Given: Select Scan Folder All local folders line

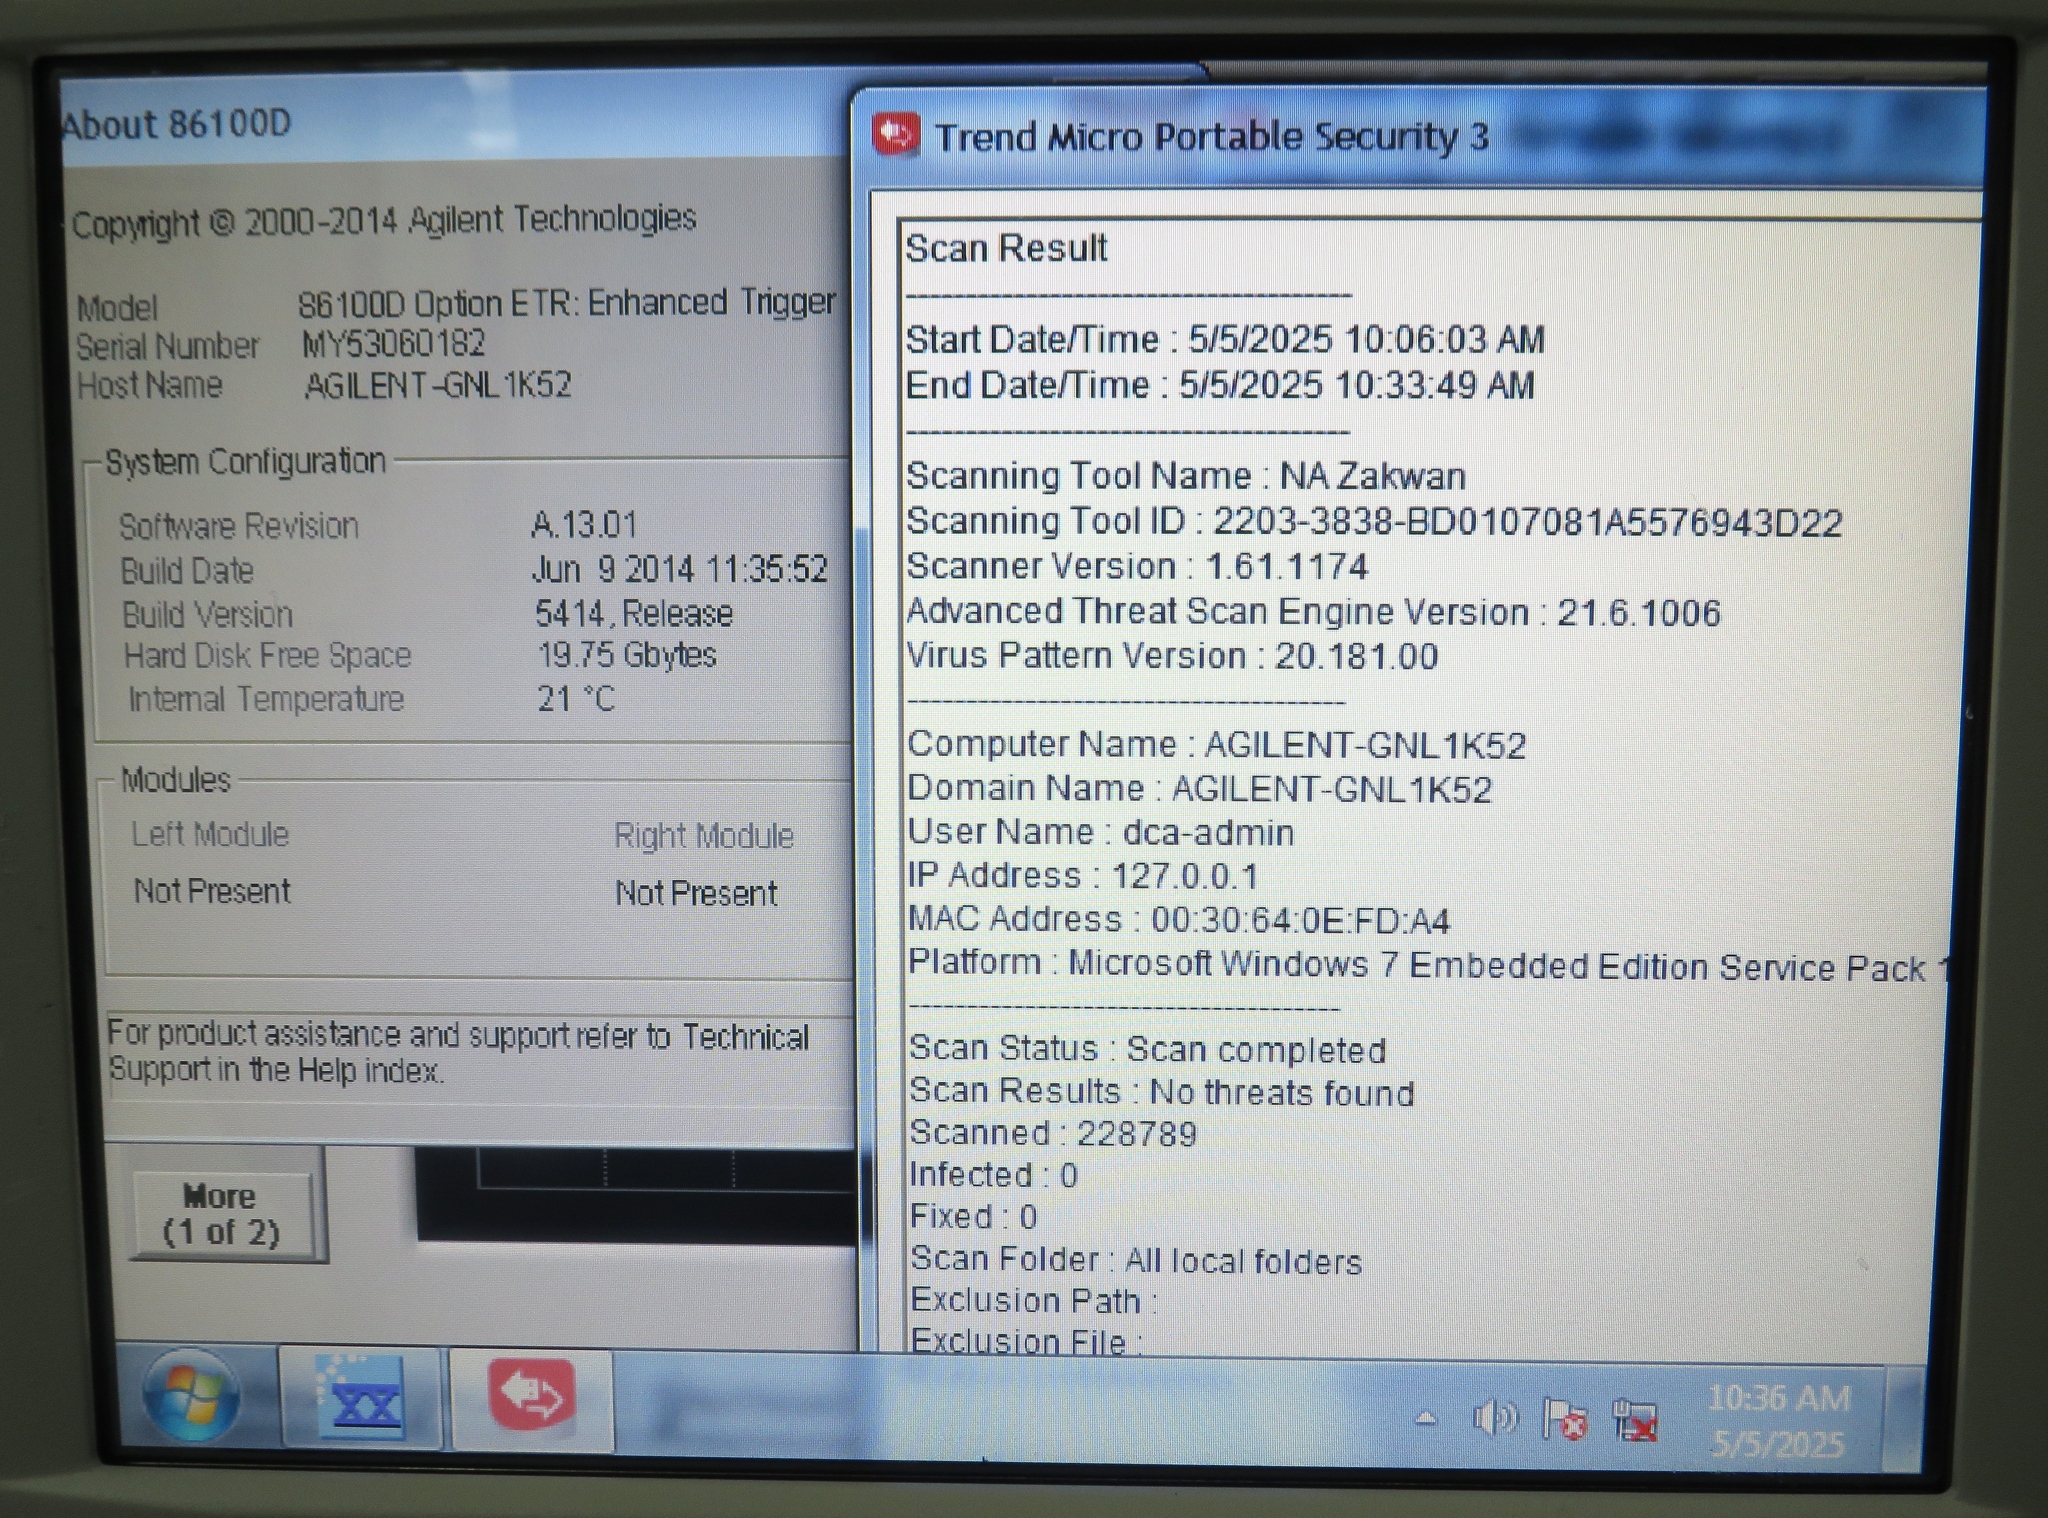Looking at the screenshot, I should 1136,1260.
